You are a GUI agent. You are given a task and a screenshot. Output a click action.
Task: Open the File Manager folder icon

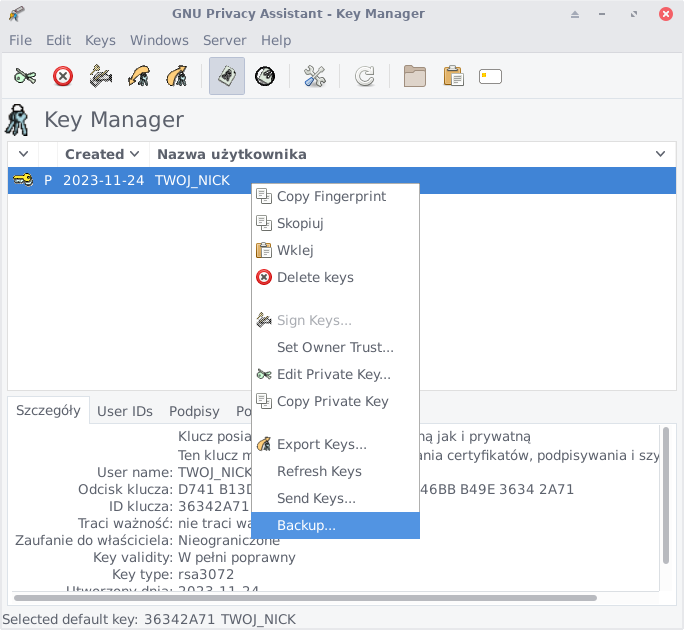click(415, 76)
